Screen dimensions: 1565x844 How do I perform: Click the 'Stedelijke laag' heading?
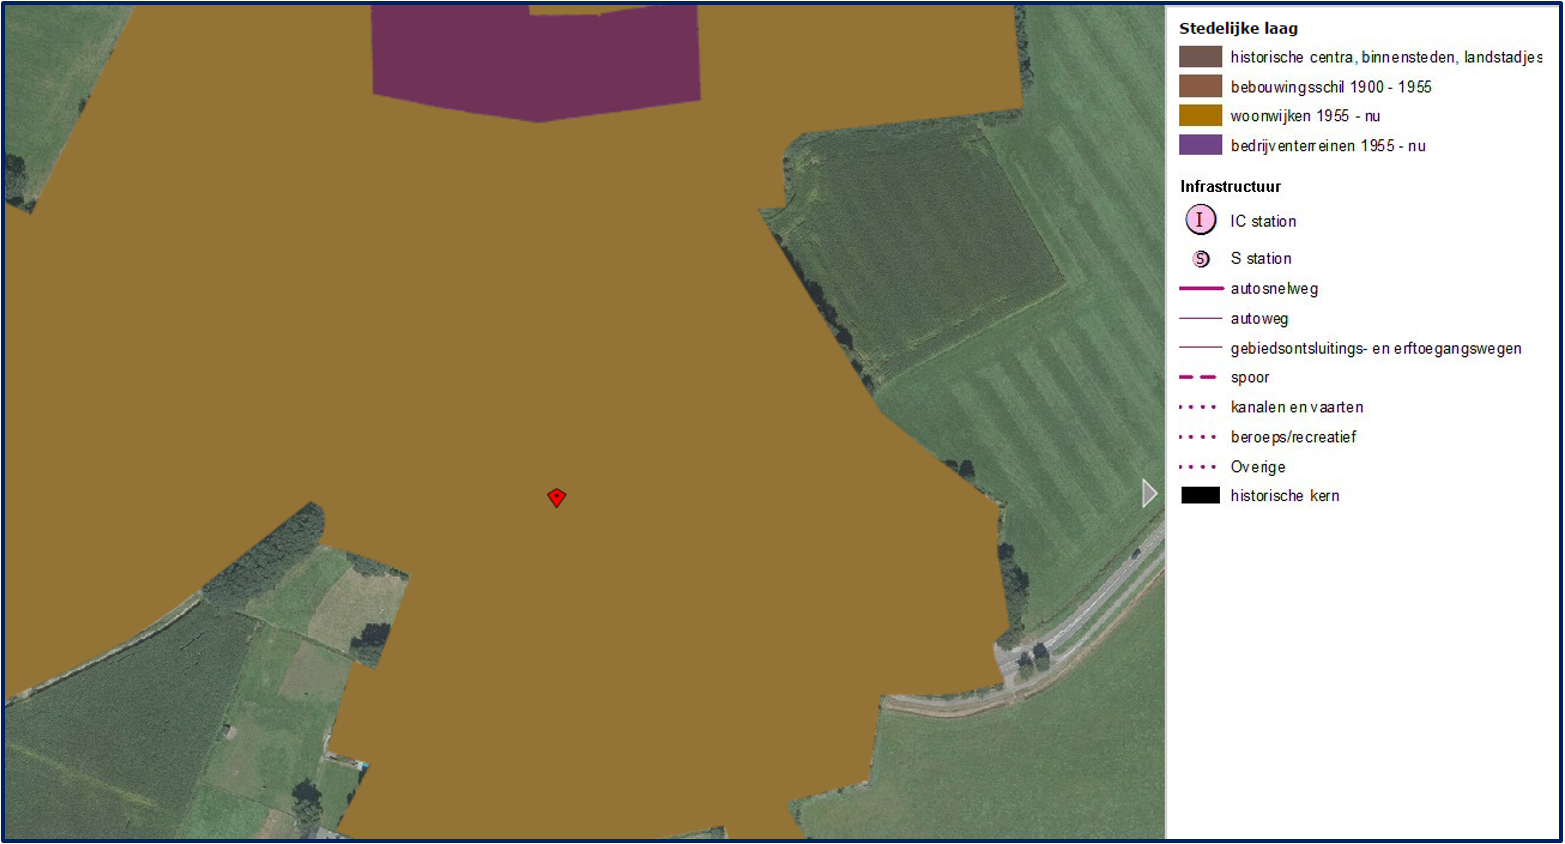pyautogui.click(x=1238, y=28)
